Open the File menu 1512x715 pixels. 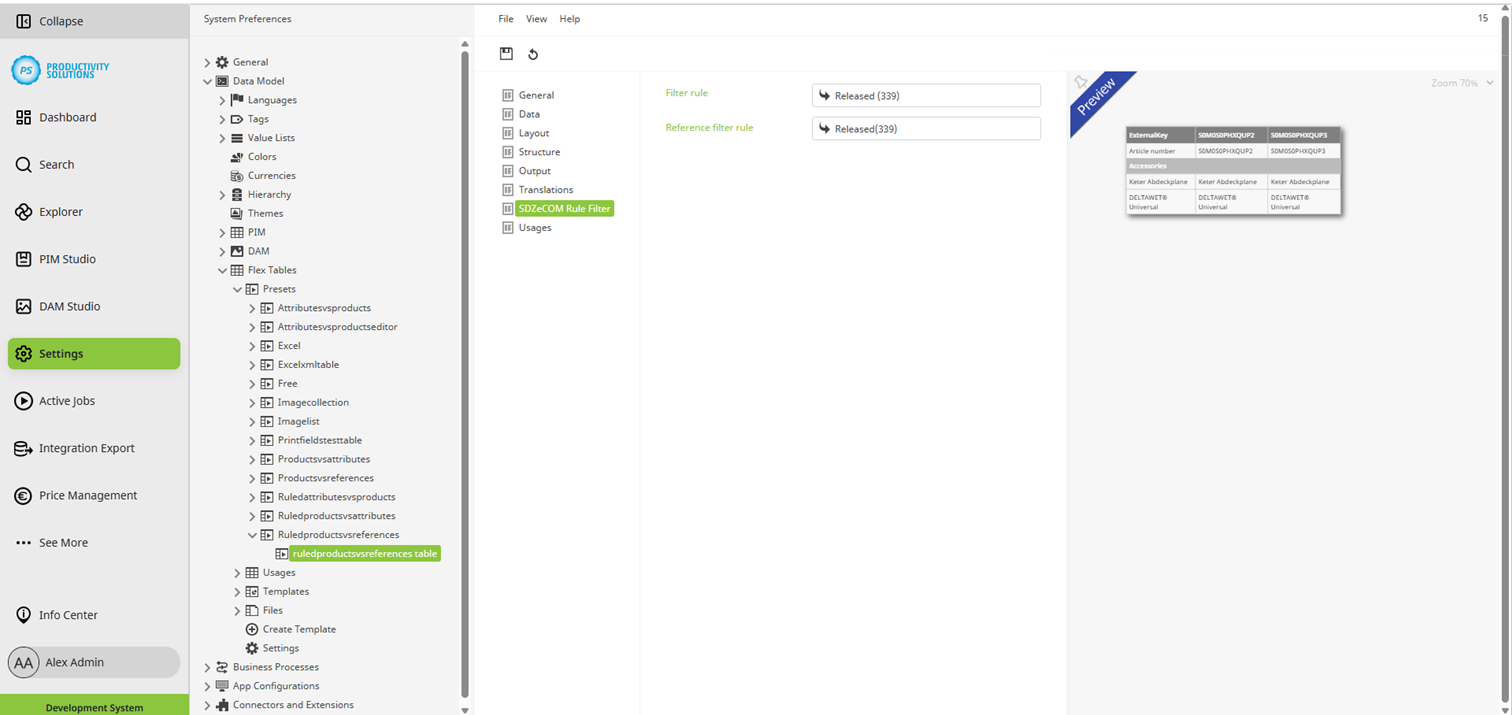coord(506,19)
